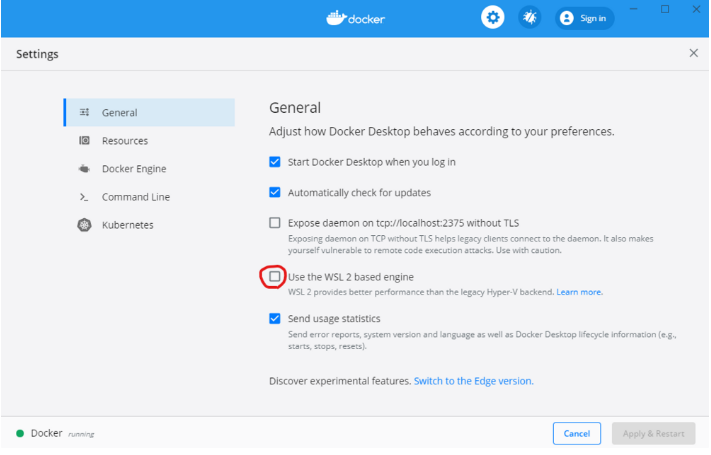711x455 pixels.
Task: Click the 'Use the WSL 2 based engine' label
Action: tap(351, 277)
